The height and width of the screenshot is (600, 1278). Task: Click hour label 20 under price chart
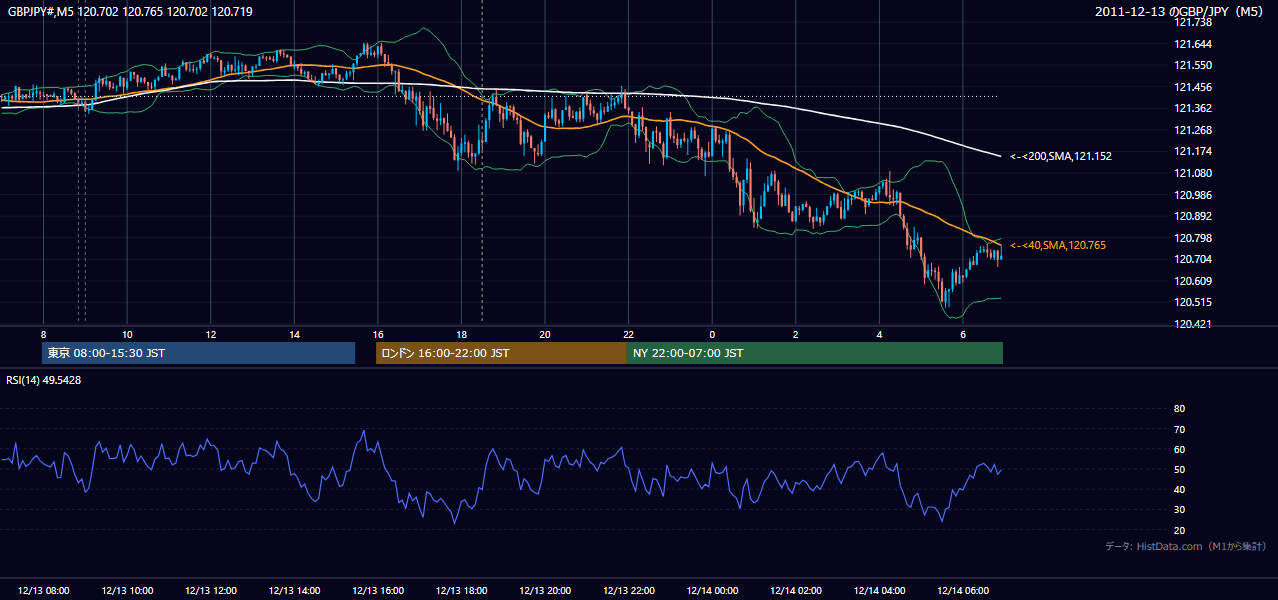click(x=545, y=334)
